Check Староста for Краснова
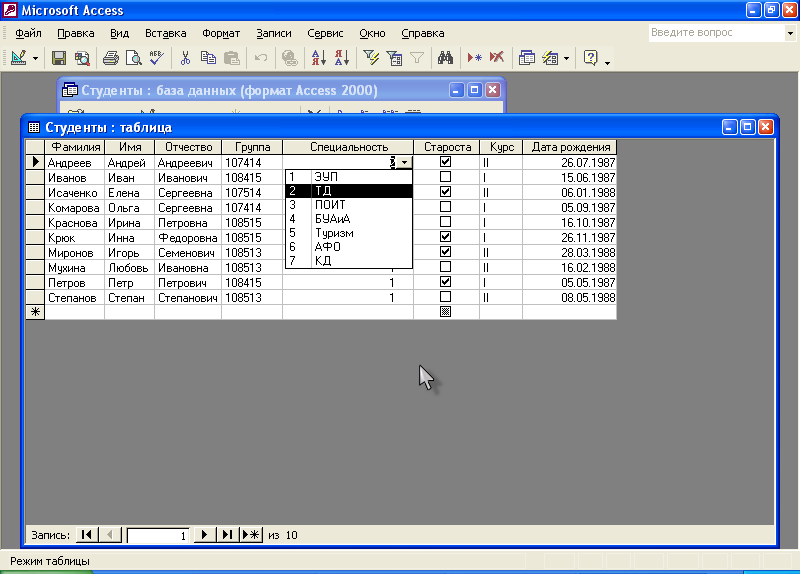800x574 pixels. point(445,221)
